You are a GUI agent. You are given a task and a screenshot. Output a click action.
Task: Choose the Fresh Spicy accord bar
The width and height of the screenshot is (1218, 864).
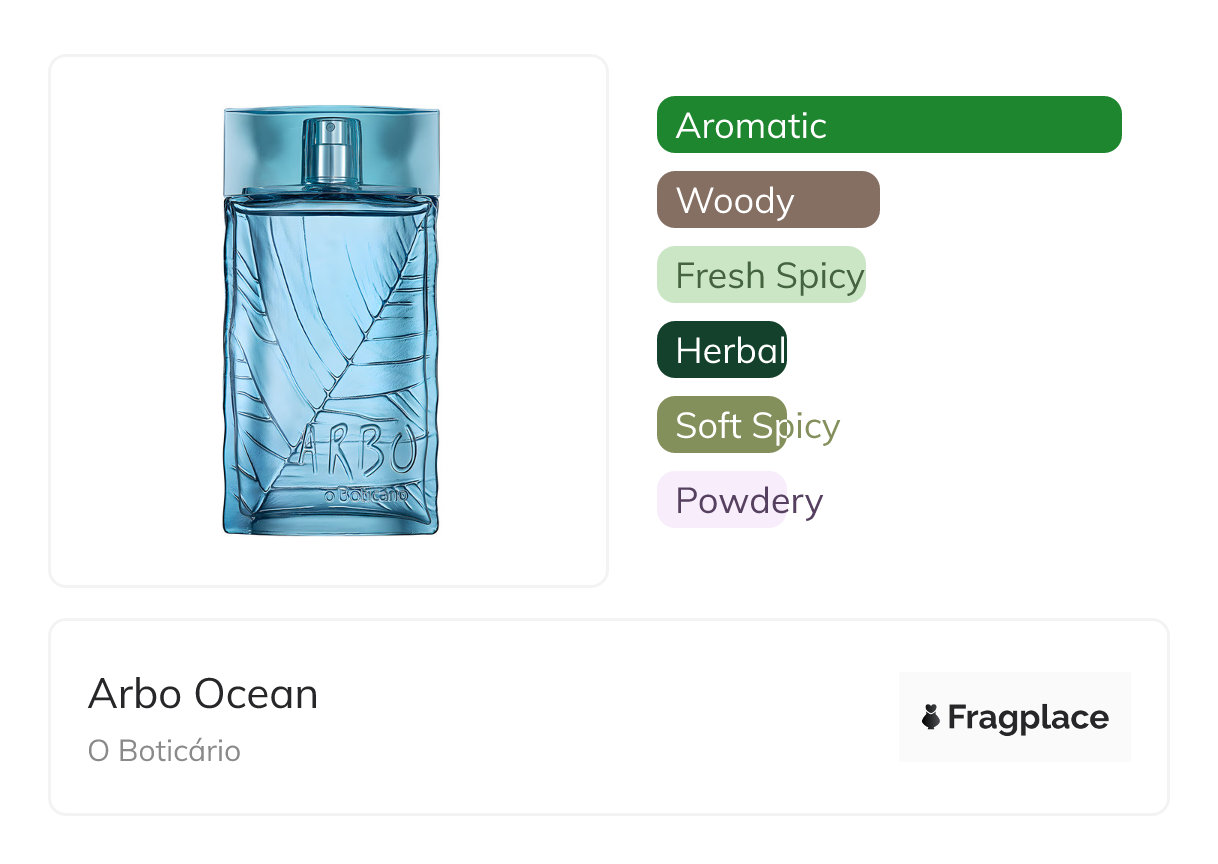coord(761,275)
